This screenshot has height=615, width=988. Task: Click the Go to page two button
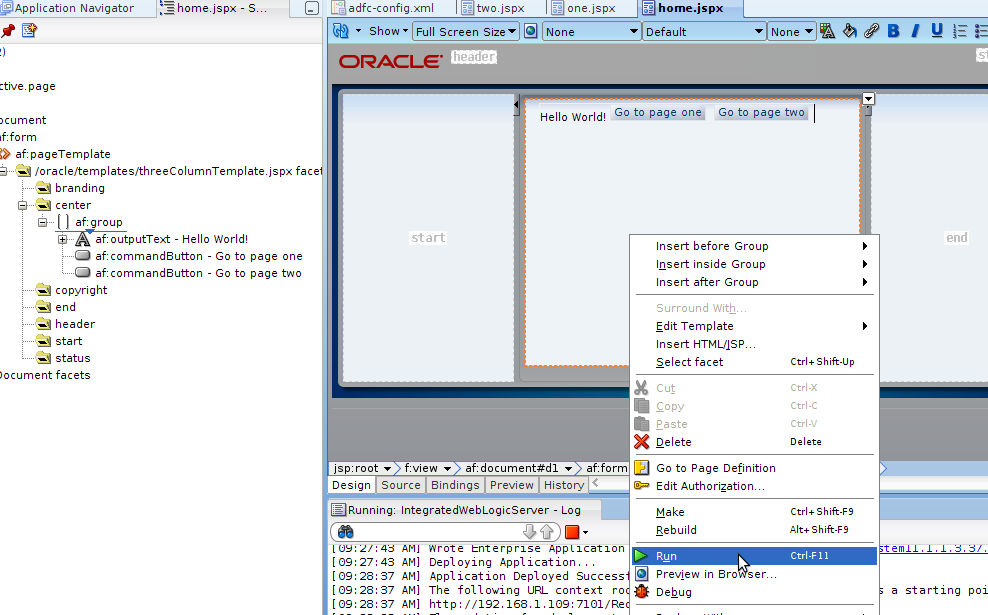click(761, 113)
